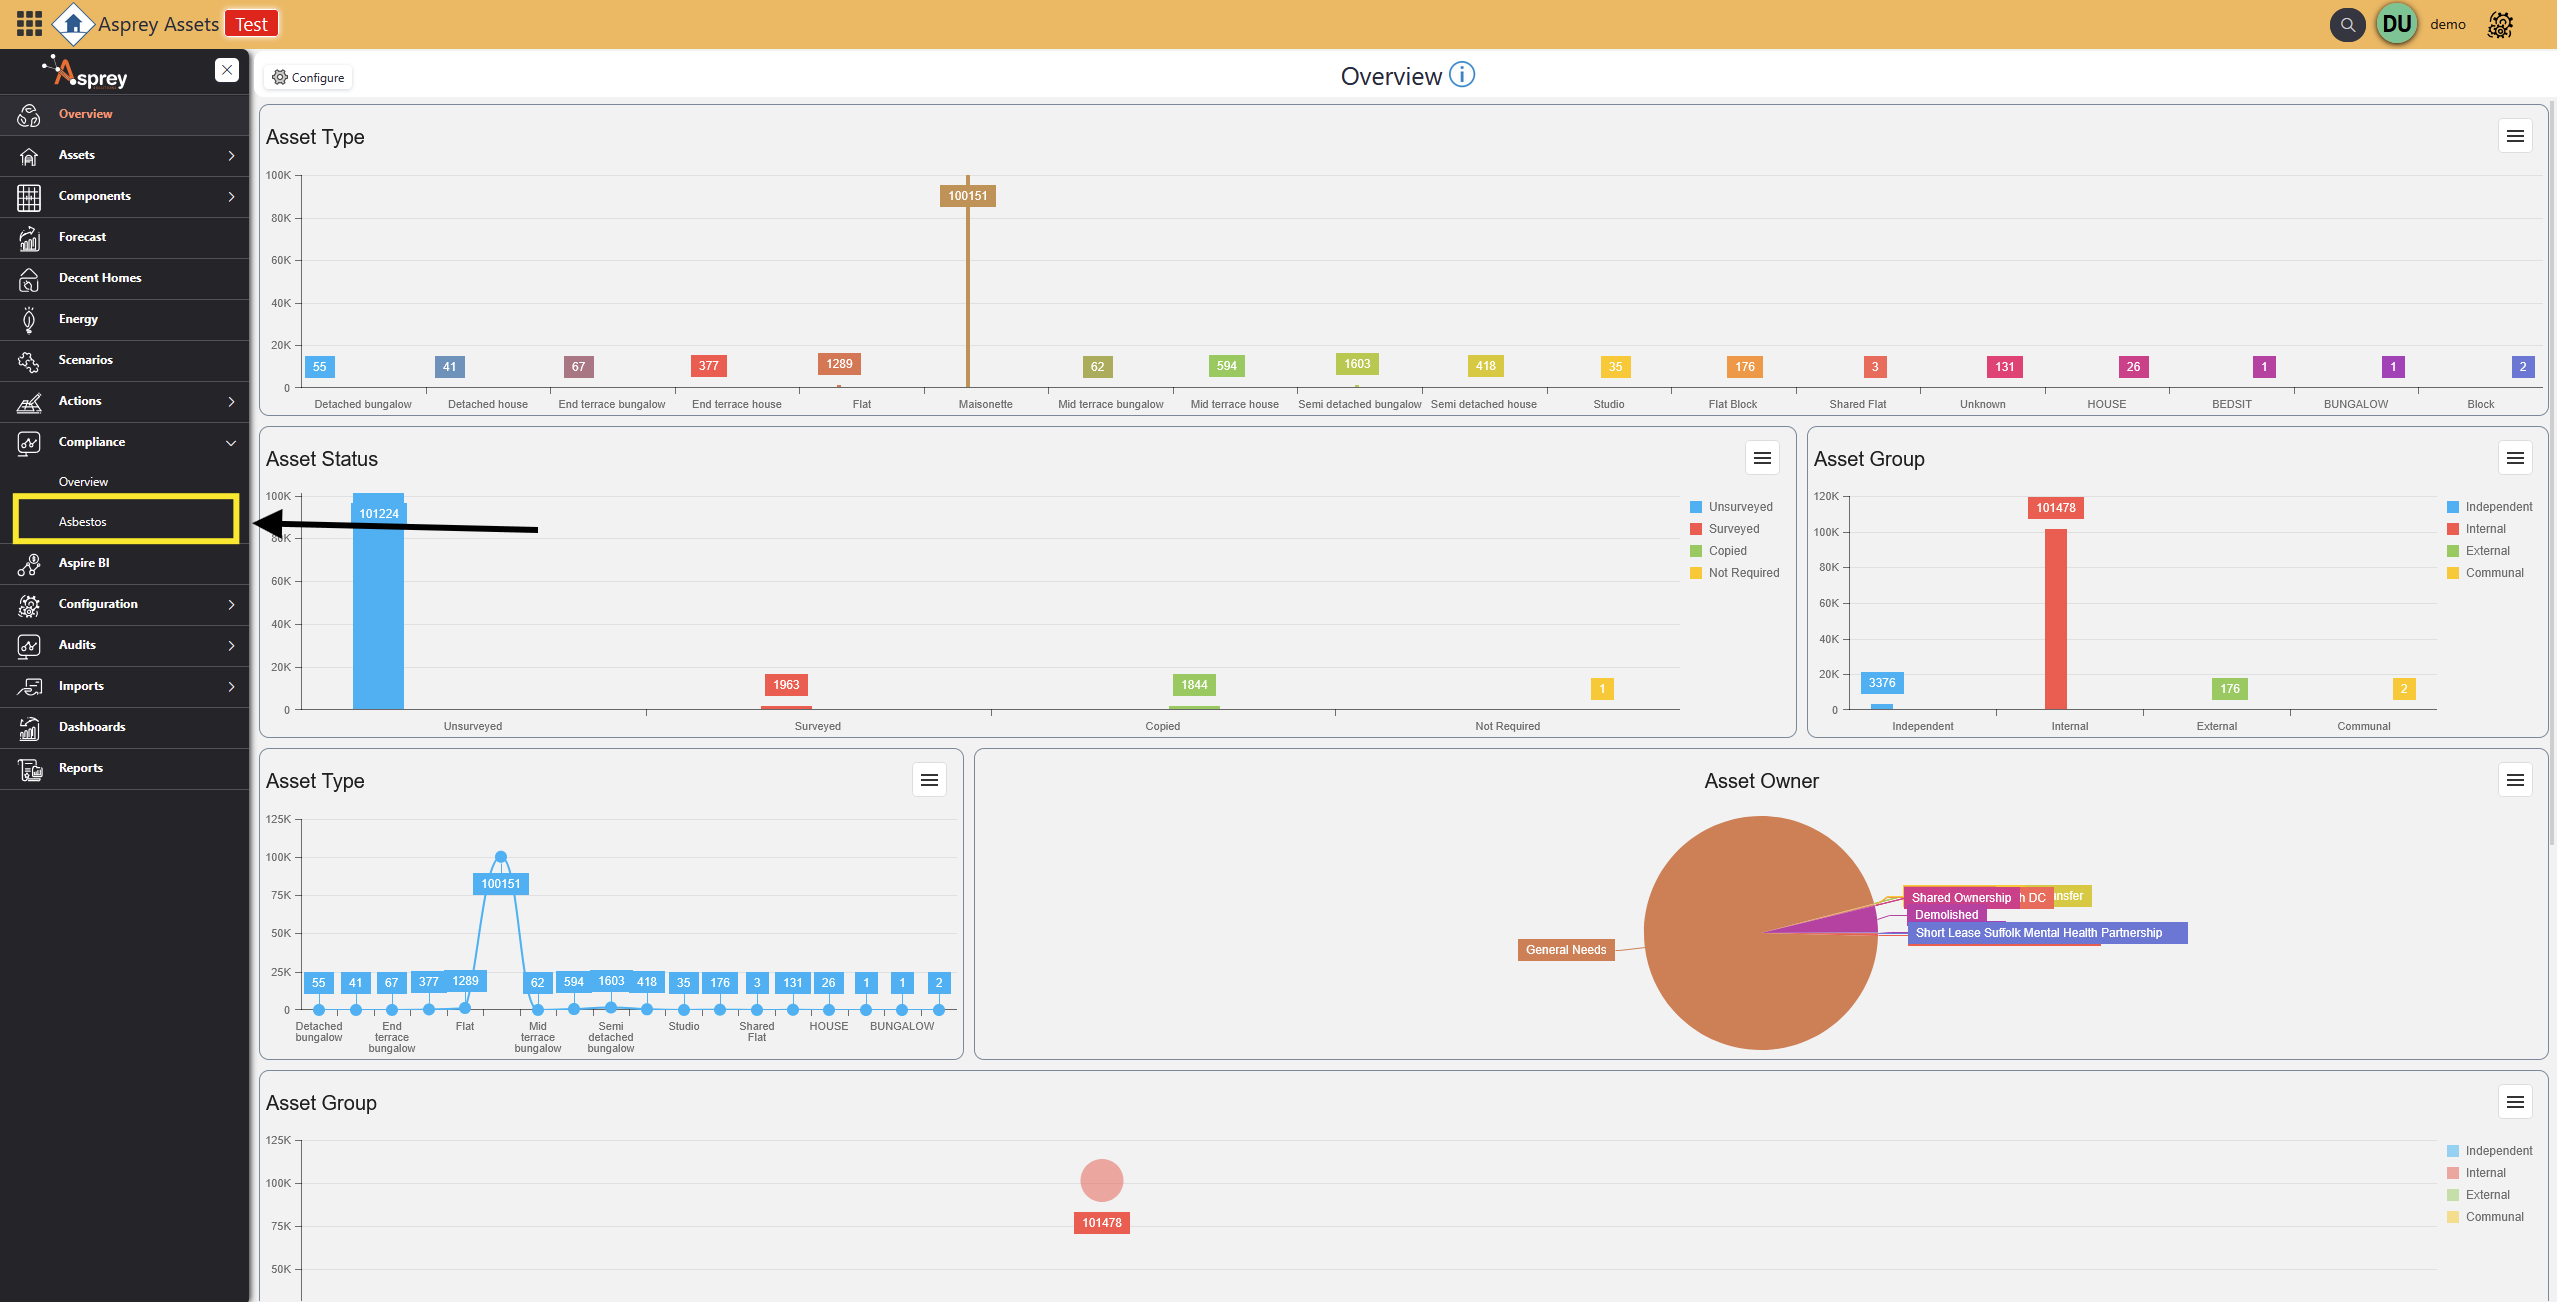
Task: Open the apps grid launcher icon
Action: 29,24
